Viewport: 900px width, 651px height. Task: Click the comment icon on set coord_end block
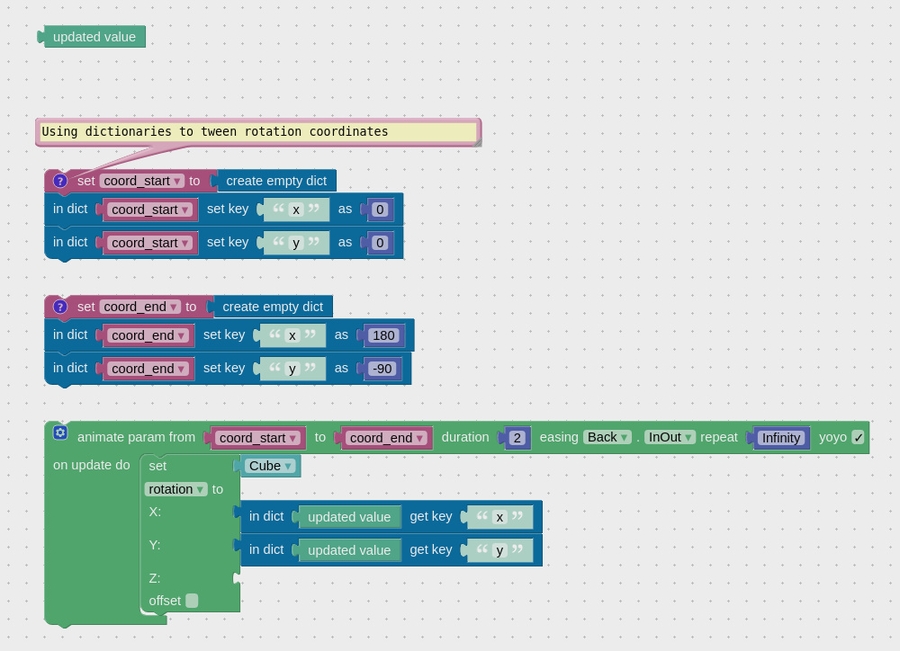pos(60,307)
